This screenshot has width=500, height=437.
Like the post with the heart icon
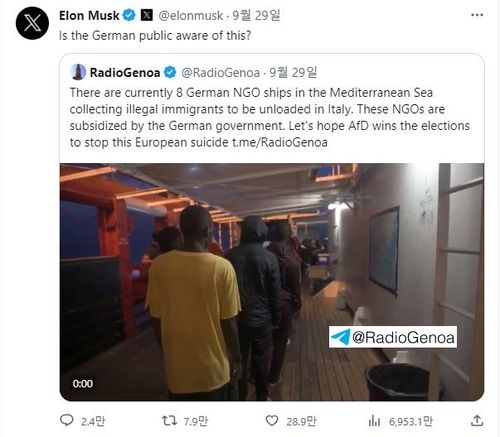click(x=272, y=421)
